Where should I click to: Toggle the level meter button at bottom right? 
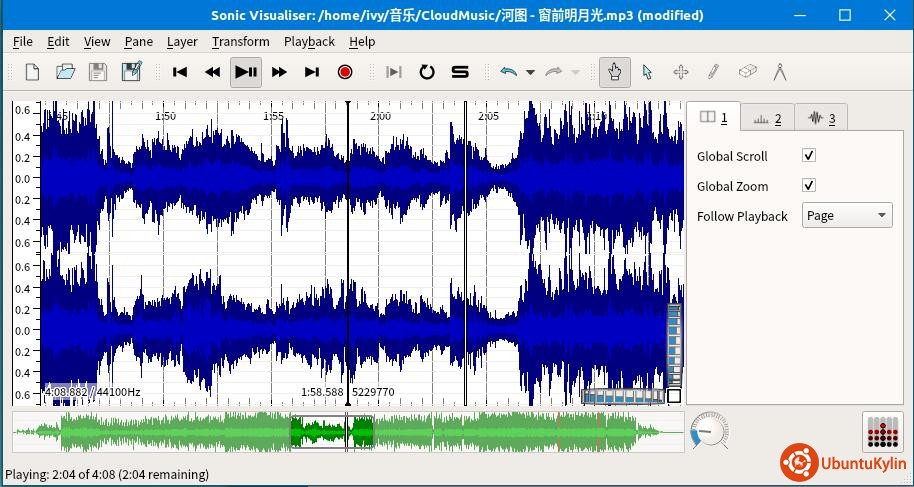point(882,432)
